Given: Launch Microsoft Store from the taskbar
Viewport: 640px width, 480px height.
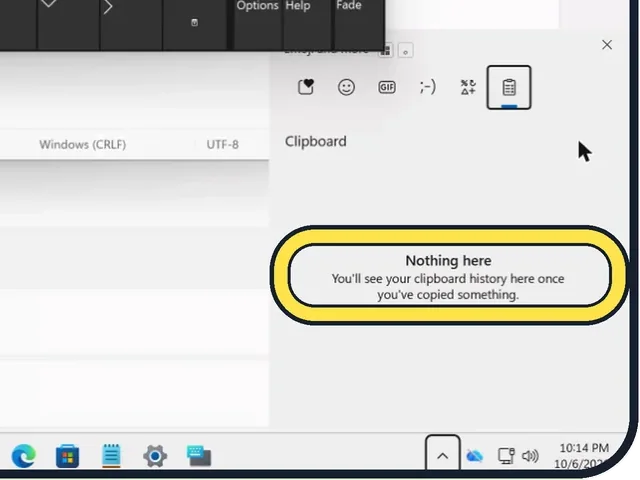Looking at the screenshot, I should [x=67, y=456].
